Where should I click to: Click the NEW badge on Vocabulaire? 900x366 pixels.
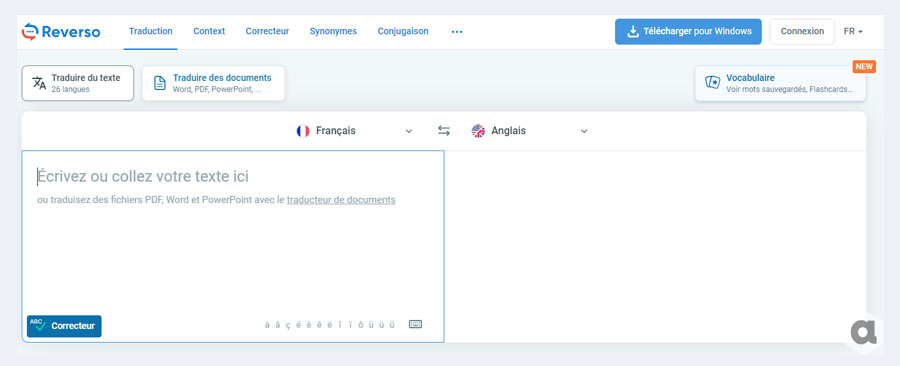864,67
